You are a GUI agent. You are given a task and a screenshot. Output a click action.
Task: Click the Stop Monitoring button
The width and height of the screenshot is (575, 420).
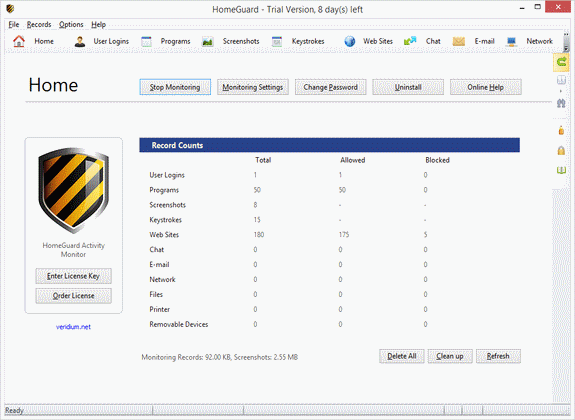[x=175, y=87]
